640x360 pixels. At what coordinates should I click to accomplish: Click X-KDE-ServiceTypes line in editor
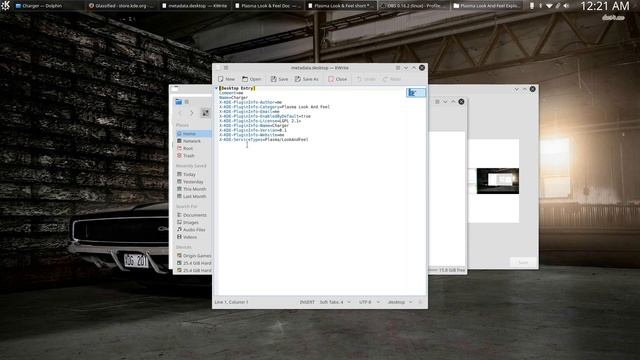tap(264, 140)
